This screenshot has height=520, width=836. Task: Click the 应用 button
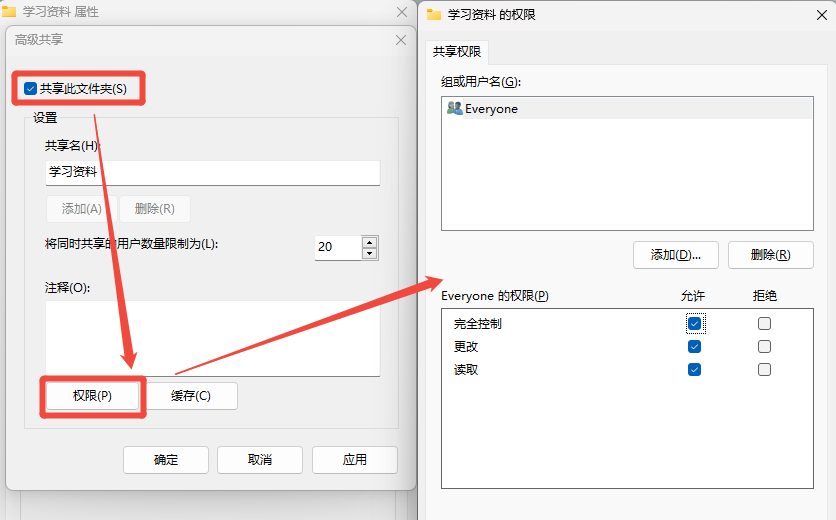[x=355, y=460]
